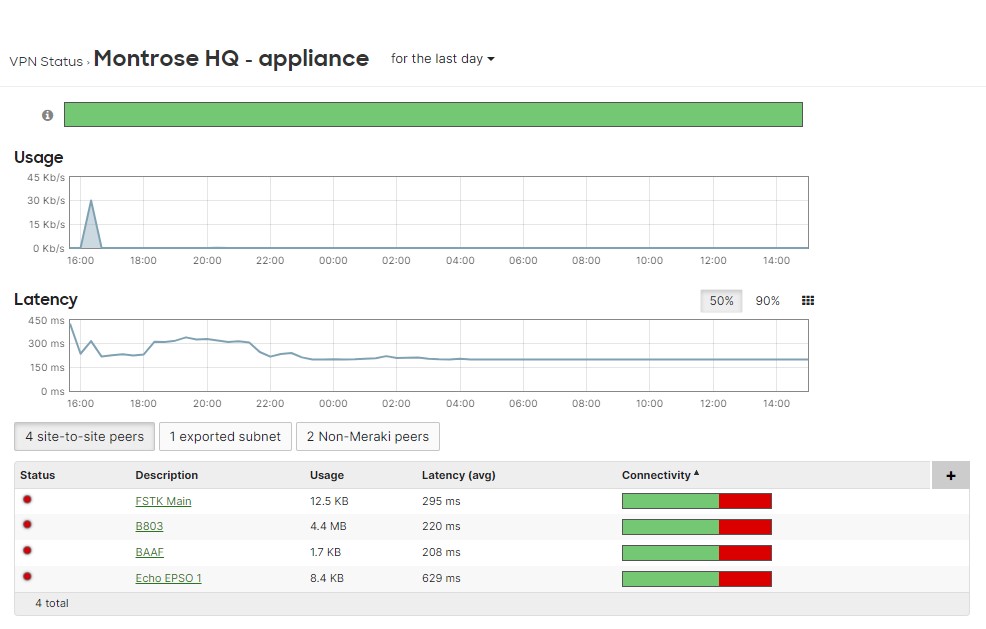Open the FSTK Main peer link
The height and width of the screenshot is (629, 986).
[x=163, y=501]
